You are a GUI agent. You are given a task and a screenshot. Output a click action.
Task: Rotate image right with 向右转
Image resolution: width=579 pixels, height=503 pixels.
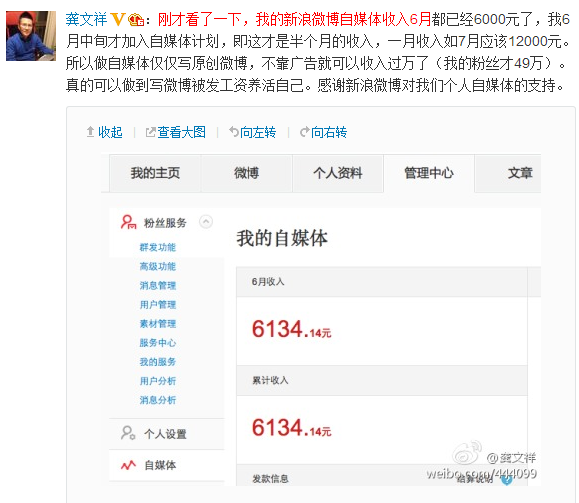329,132
